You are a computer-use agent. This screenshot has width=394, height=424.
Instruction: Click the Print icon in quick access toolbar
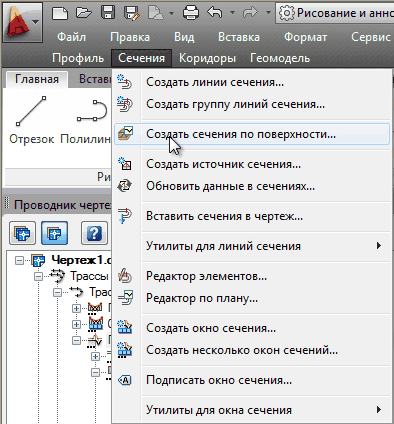pos(191,13)
